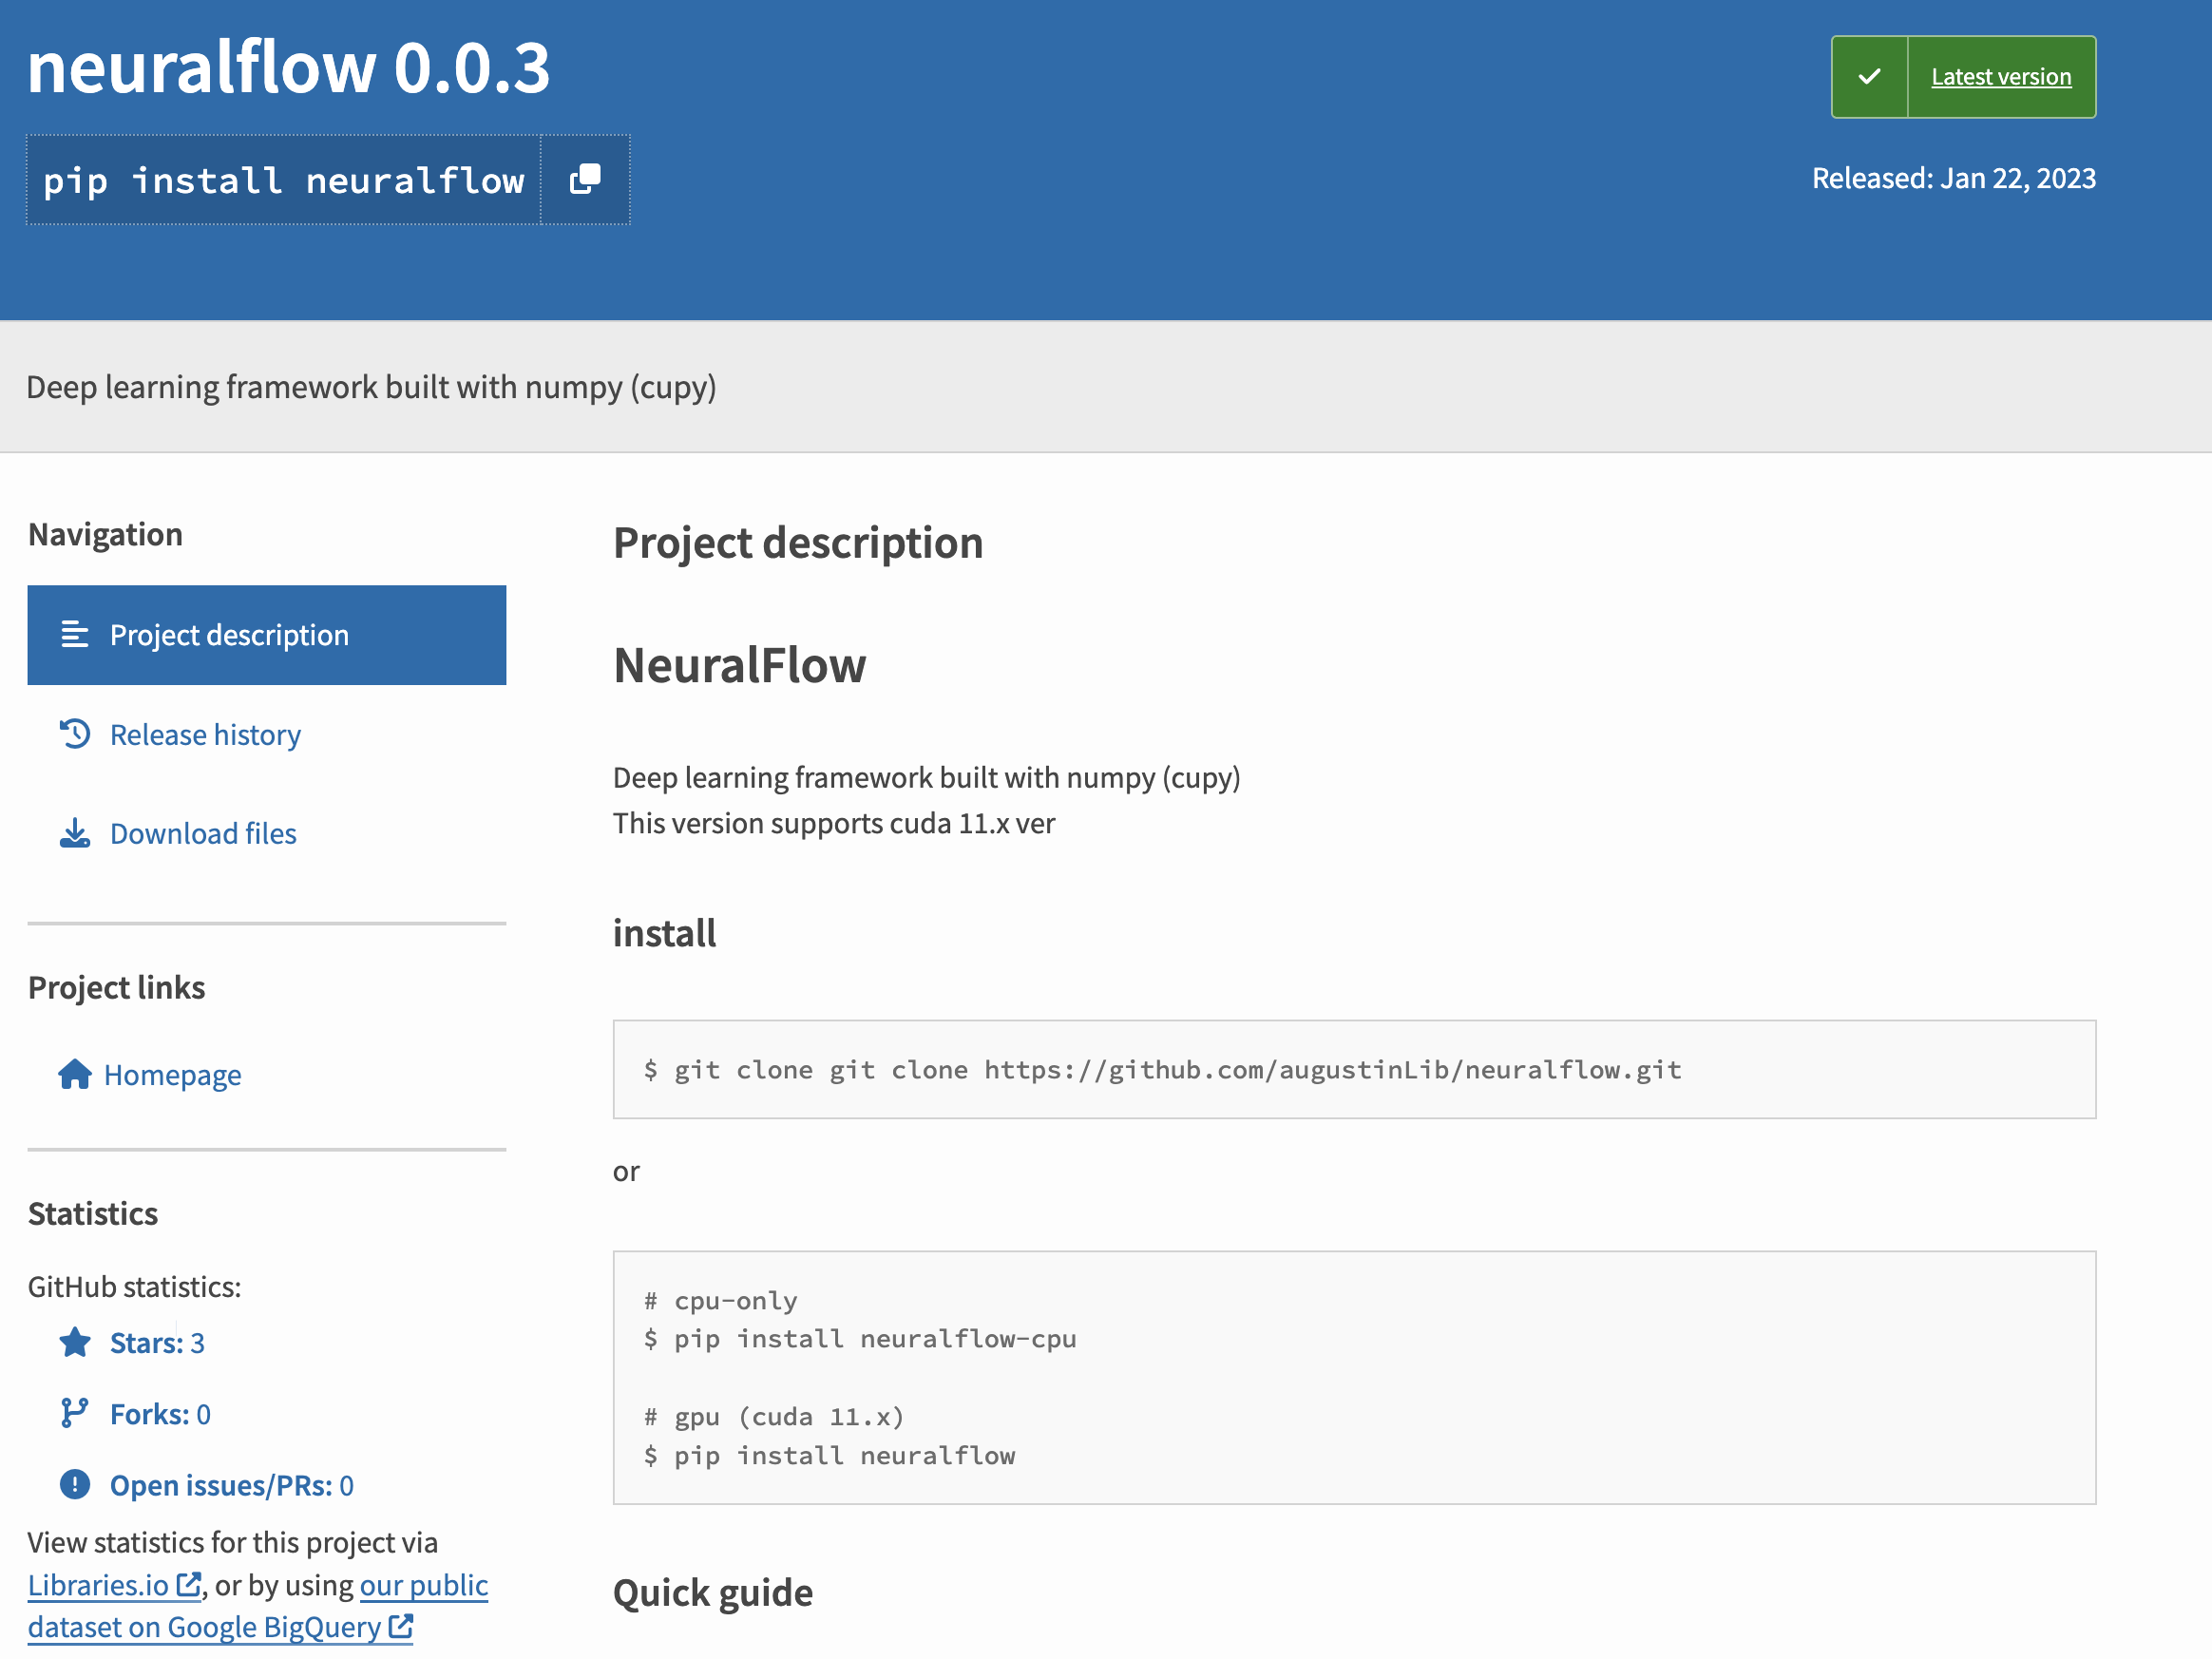Go to the Download files tab
Viewport: 2212px width, 1659px height.
tap(203, 833)
